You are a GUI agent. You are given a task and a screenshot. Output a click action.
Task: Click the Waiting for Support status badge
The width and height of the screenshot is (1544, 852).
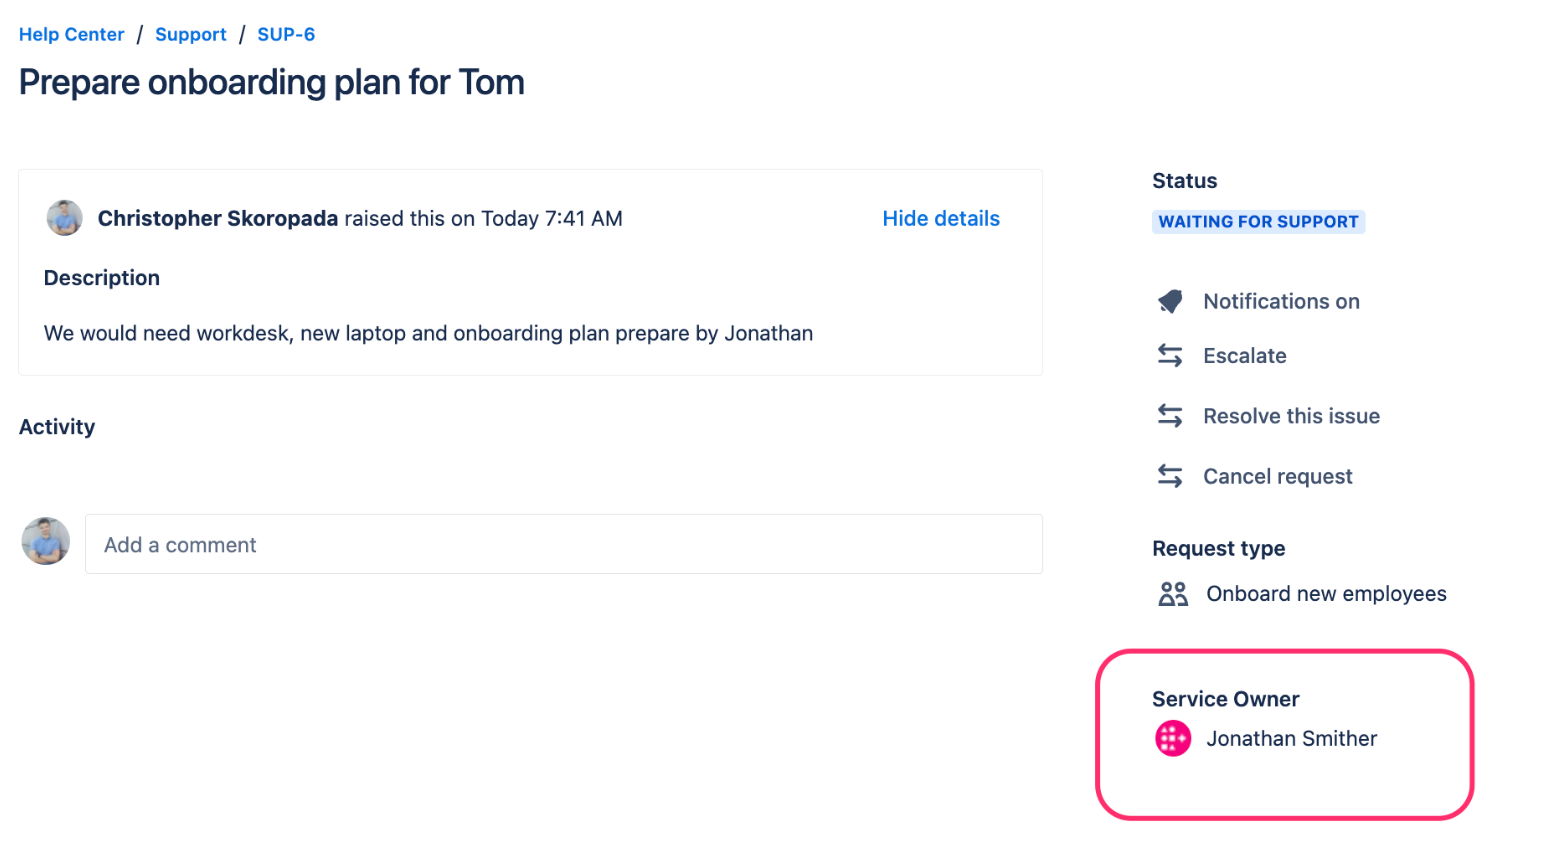point(1258,221)
